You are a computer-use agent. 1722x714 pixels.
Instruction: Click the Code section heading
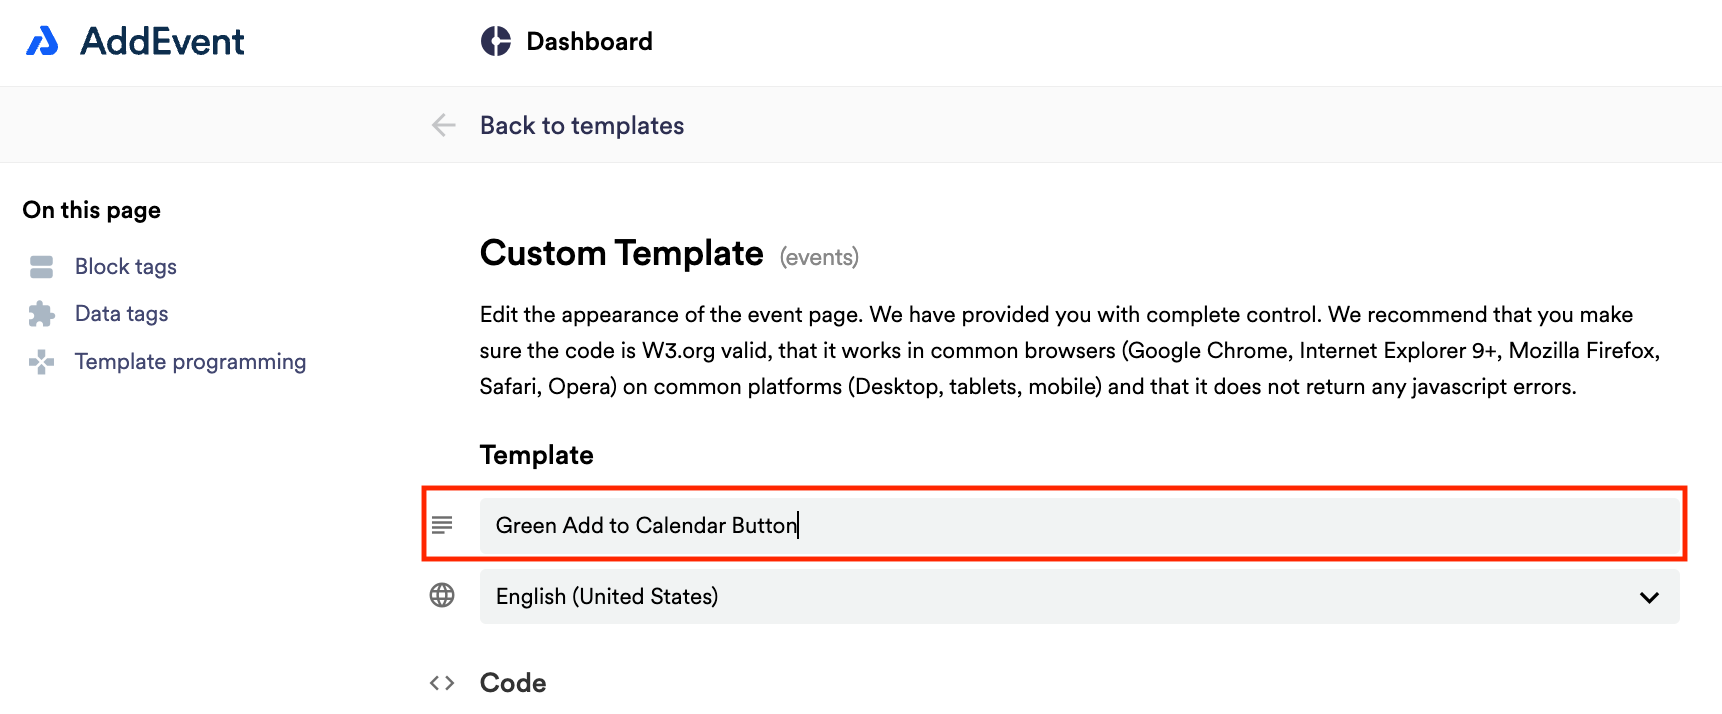coord(513,683)
